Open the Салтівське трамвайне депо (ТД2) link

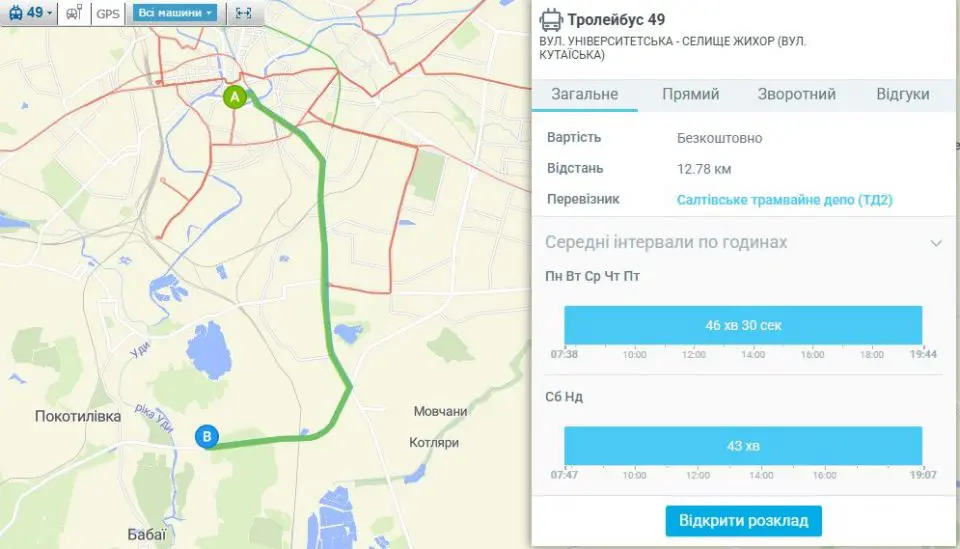pos(784,200)
